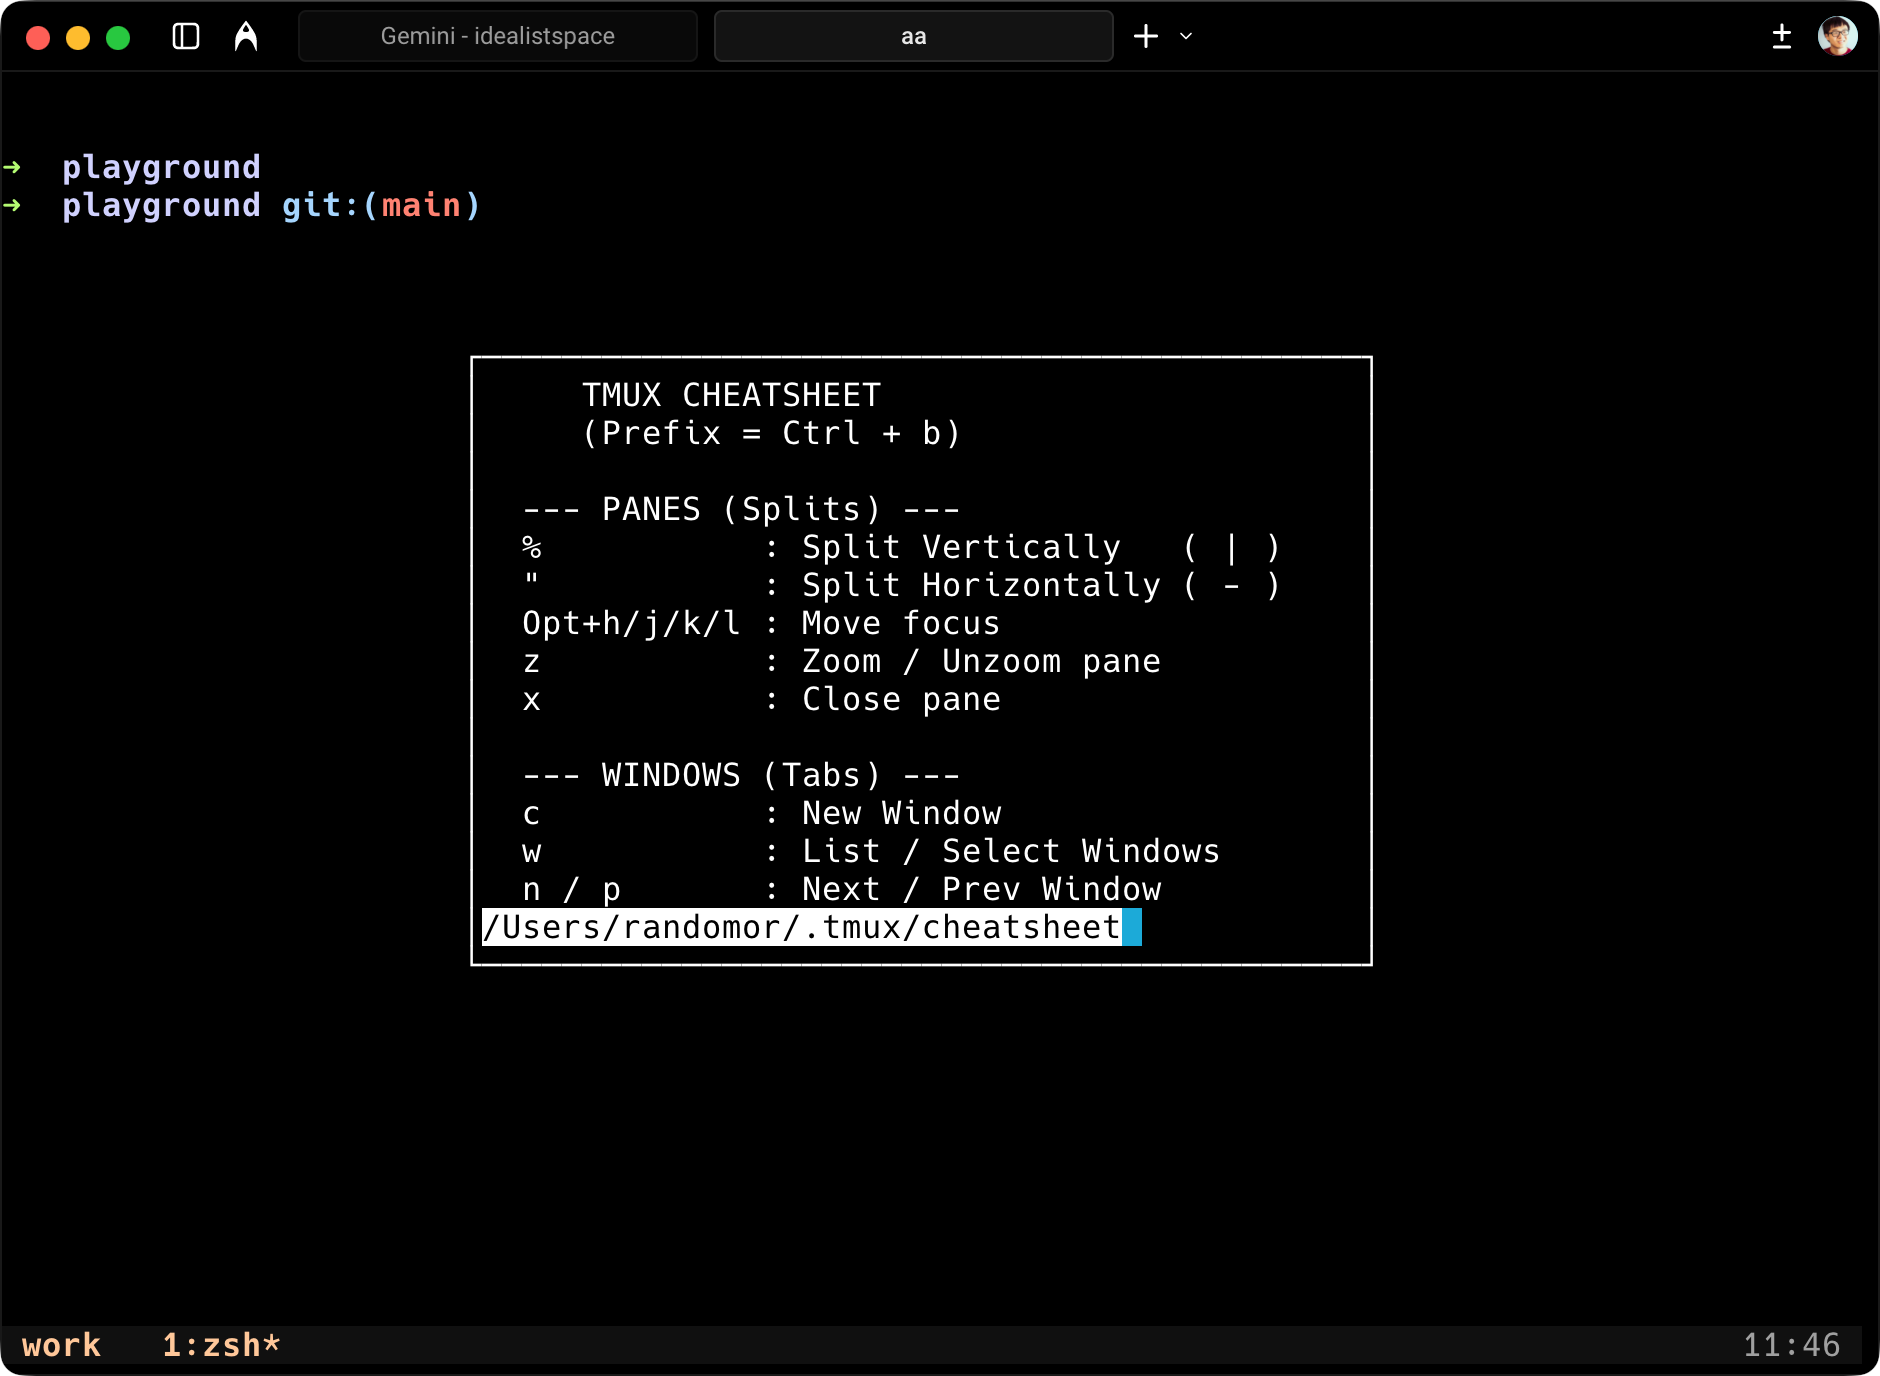Click the playground prompt arrow
The width and height of the screenshot is (1880, 1376).
[x=14, y=167]
